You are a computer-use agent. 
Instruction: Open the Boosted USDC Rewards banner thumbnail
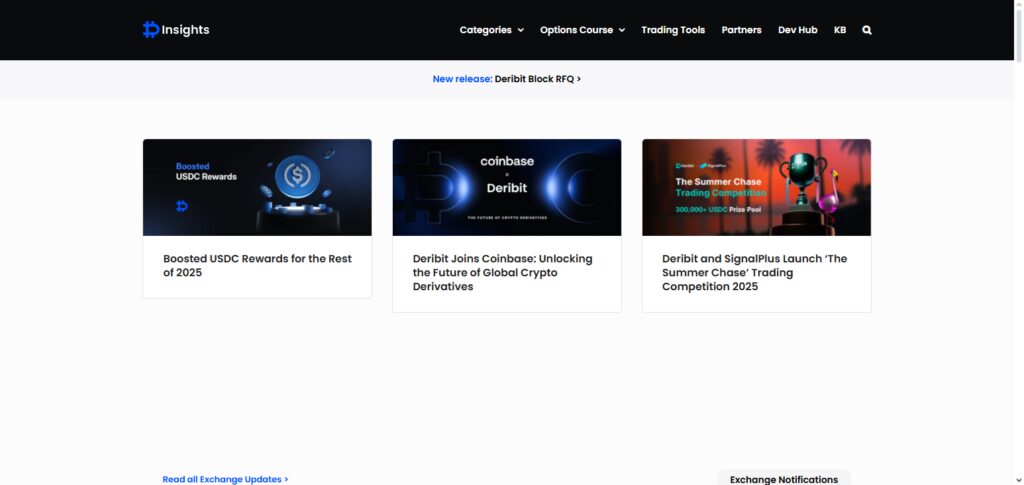tap(257, 187)
